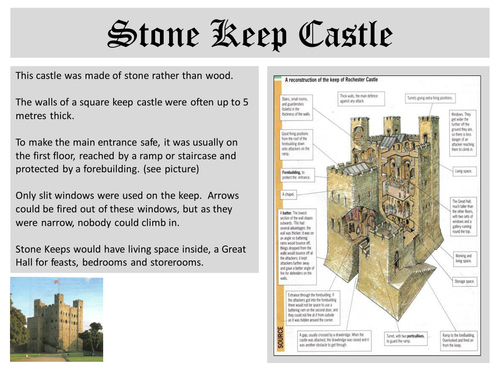Click the 'Storage space' label
Screen dimensions: 500x375
click(464, 282)
